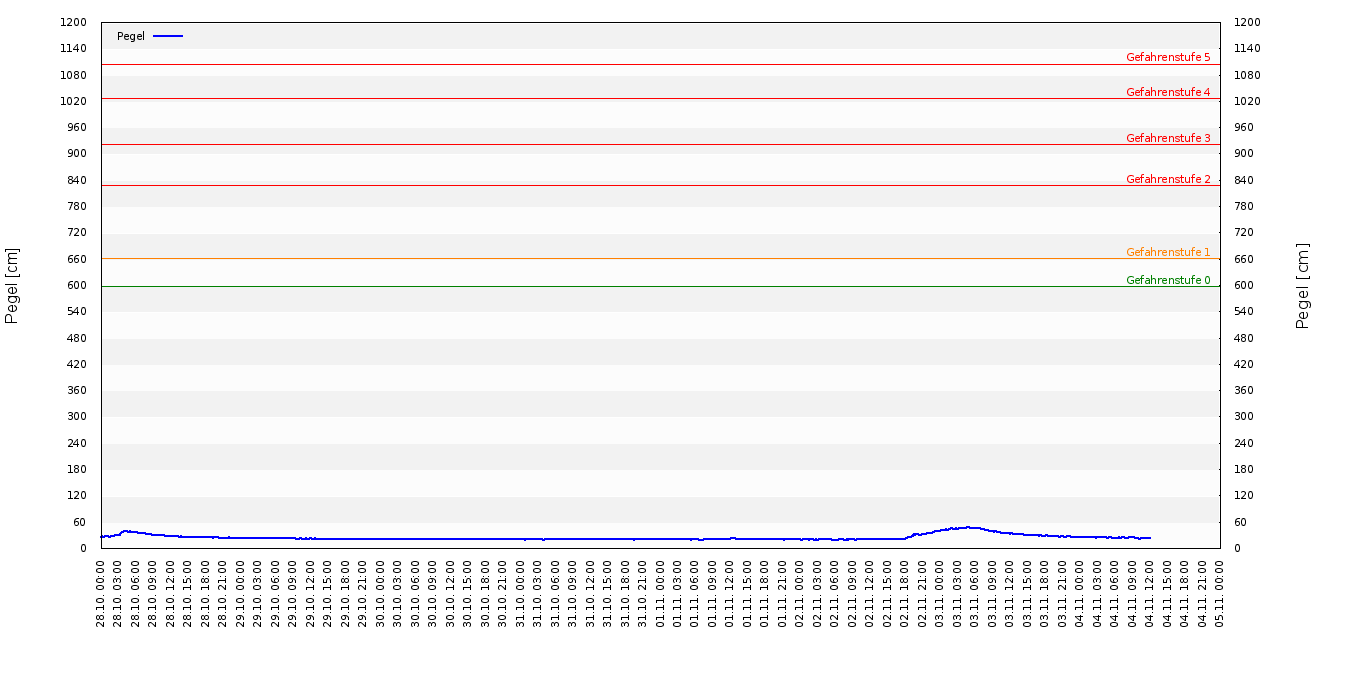Click the water level peak near 03.11. 06:00
The image size is (1350, 700).
pos(967,527)
